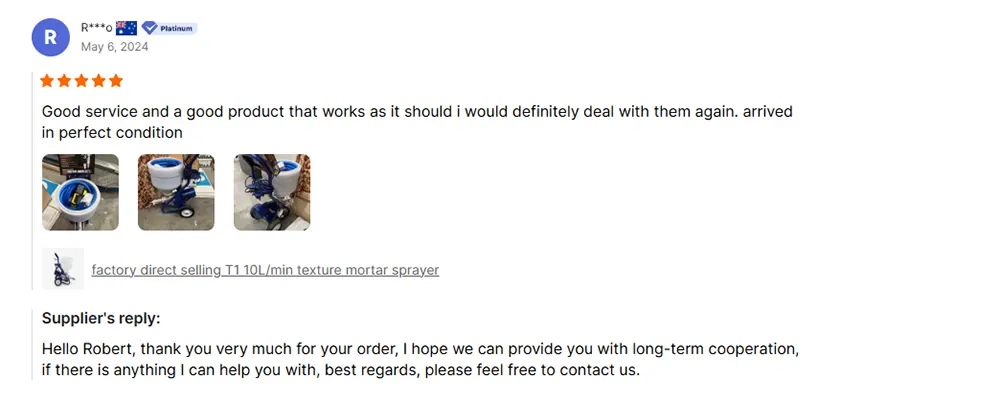
Task: Click the reviewer name R***o
Action: click(x=96, y=28)
